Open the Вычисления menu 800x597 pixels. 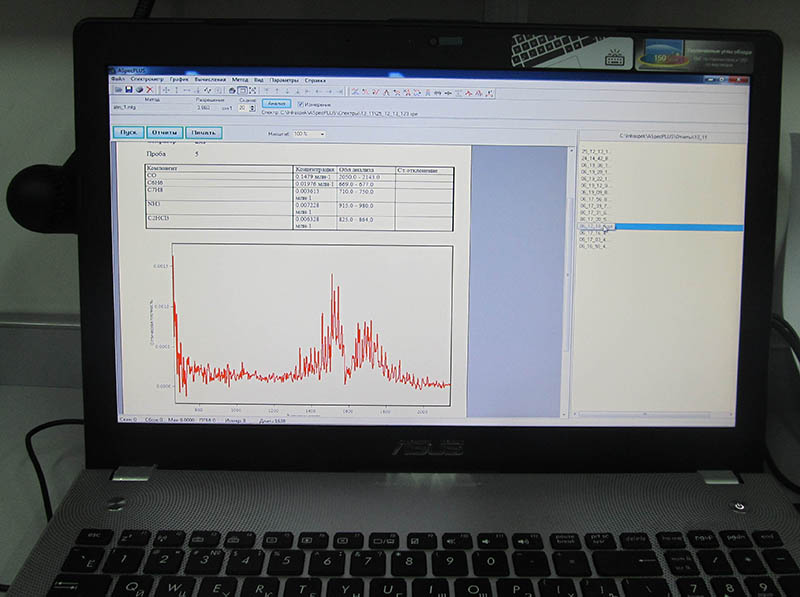210,80
